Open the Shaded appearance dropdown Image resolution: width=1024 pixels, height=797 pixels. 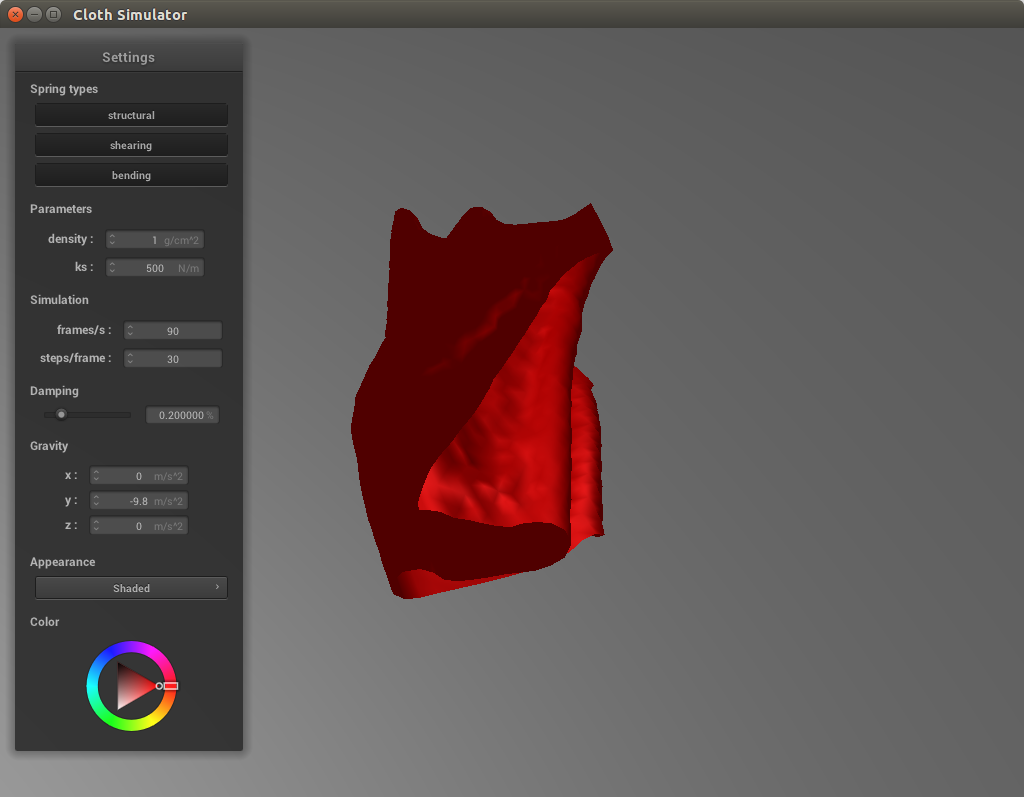point(131,588)
